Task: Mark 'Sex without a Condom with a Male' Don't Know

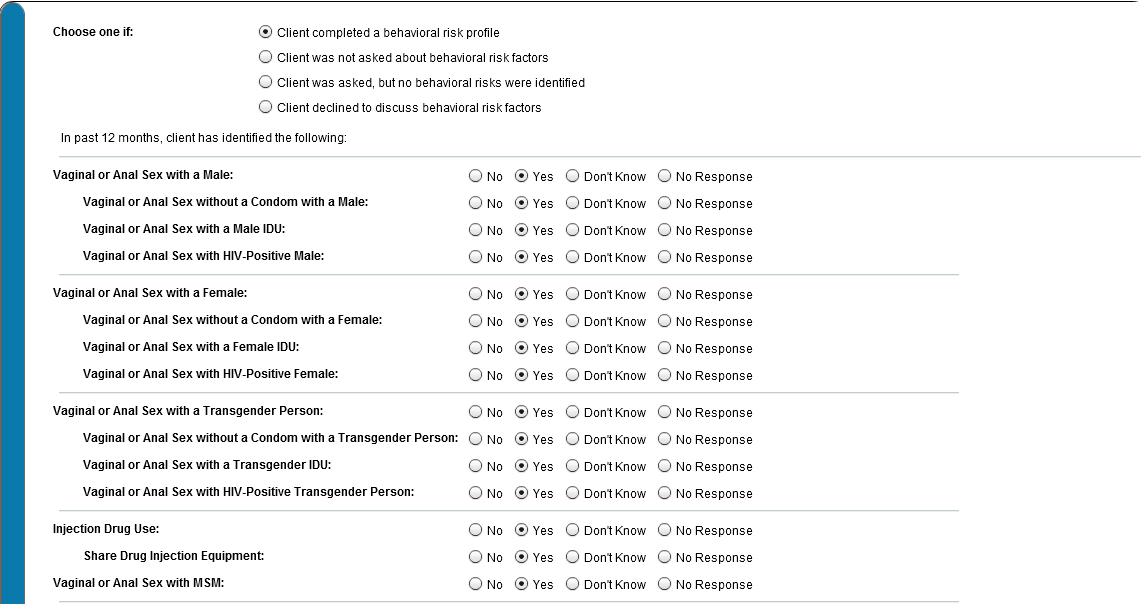Action: click(x=572, y=203)
